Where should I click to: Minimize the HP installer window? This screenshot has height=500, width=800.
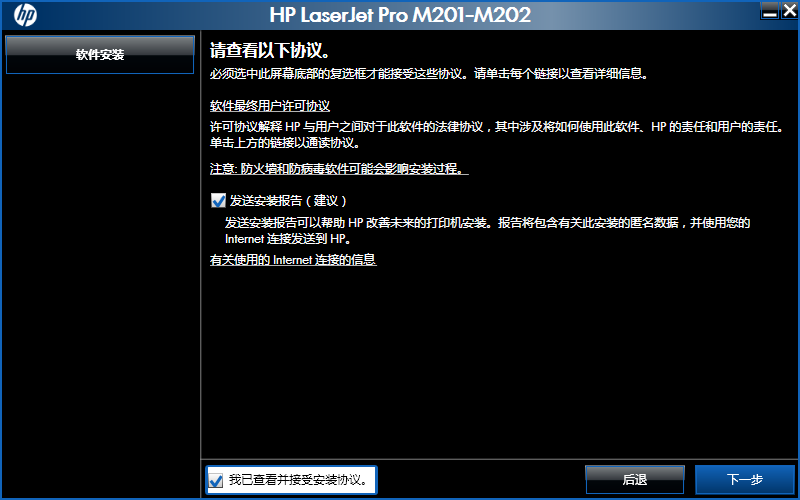[x=770, y=10]
